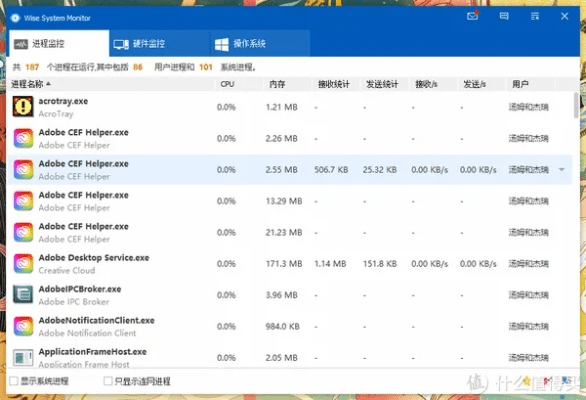Click the total process count 187
This screenshot has width=586, height=400.
[x=32, y=67]
